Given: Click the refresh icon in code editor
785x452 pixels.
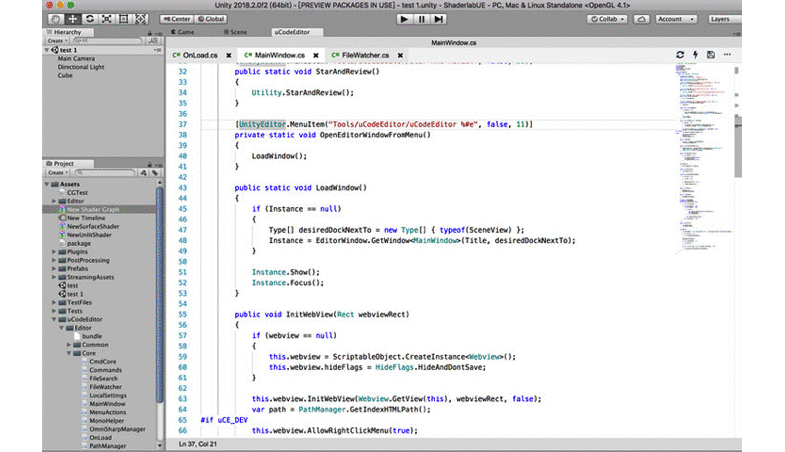Looking at the screenshot, I should pyautogui.click(x=680, y=55).
